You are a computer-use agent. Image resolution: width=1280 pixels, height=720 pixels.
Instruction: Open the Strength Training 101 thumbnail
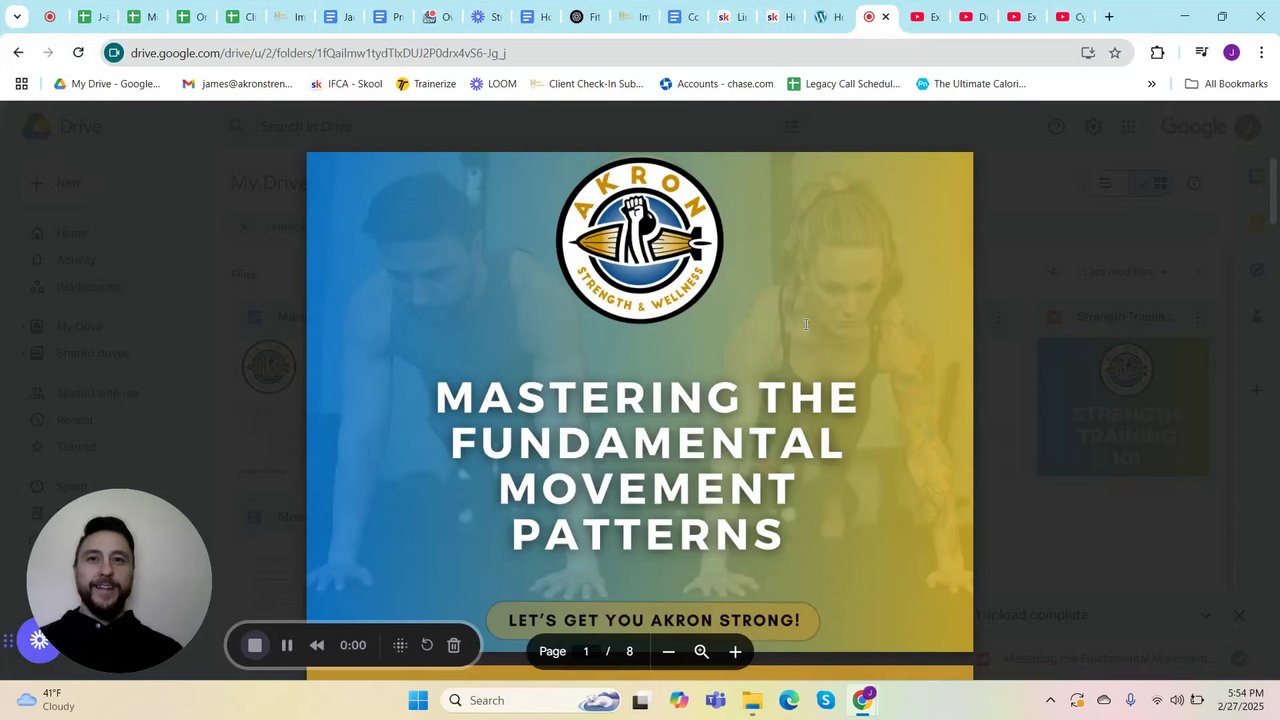tap(1124, 407)
